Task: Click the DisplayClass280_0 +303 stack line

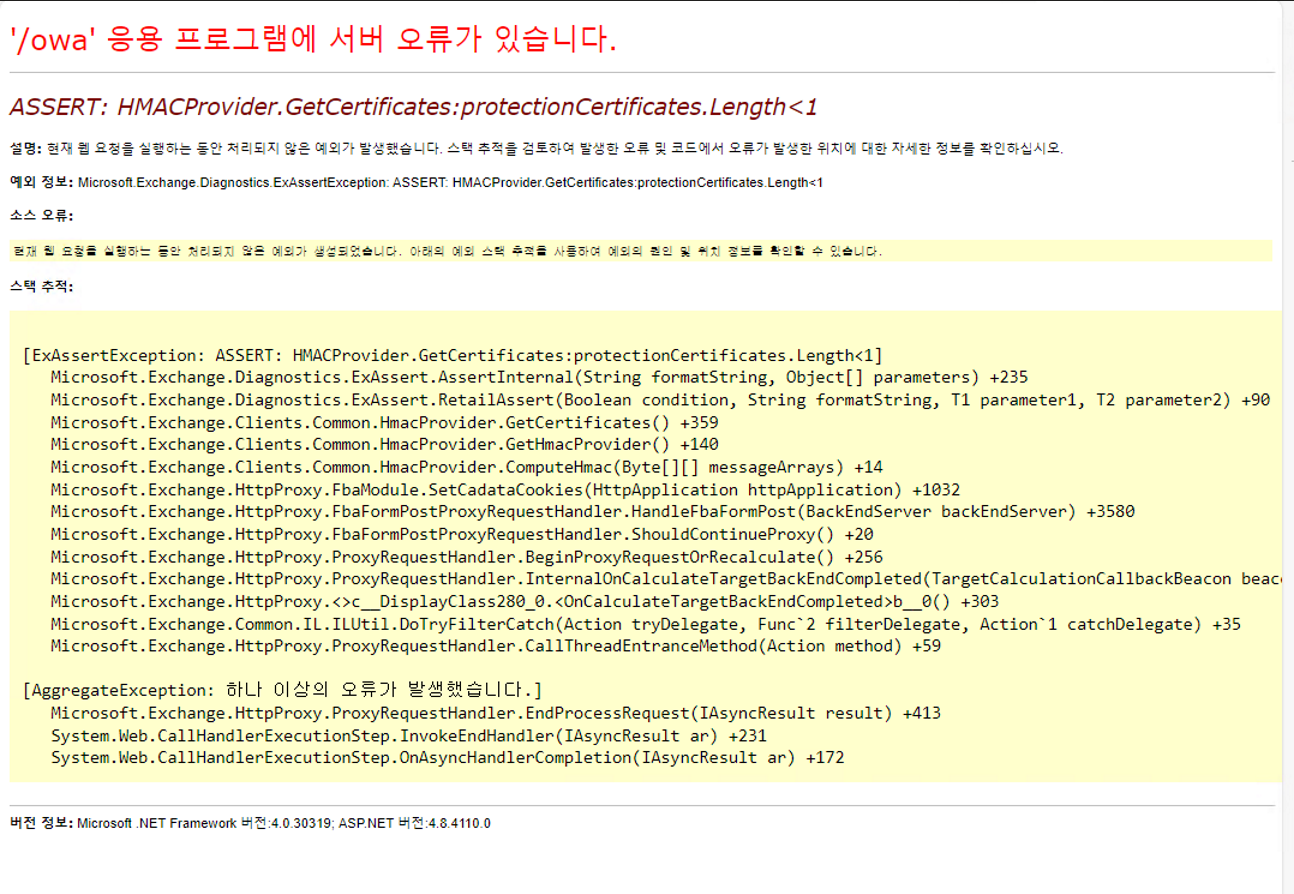Action: coord(525,601)
